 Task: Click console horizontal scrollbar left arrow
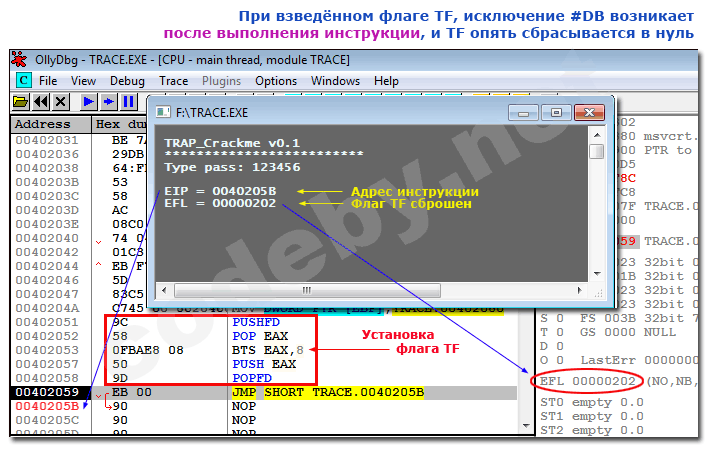tap(164, 290)
